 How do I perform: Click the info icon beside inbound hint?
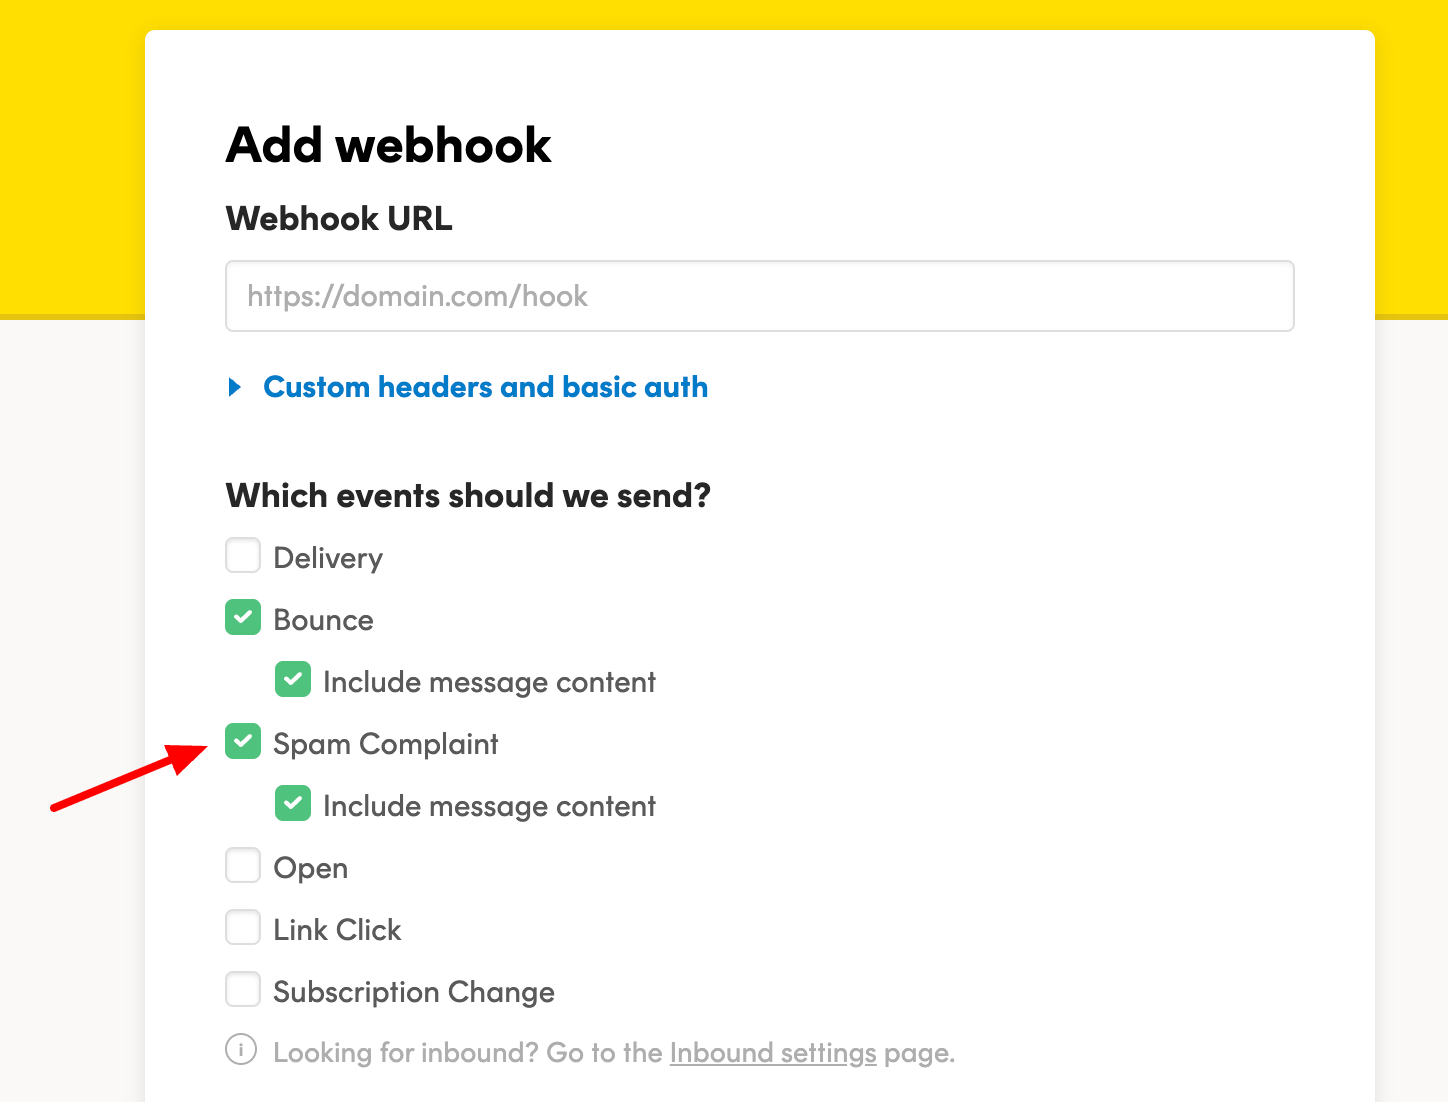(x=241, y=1050)
